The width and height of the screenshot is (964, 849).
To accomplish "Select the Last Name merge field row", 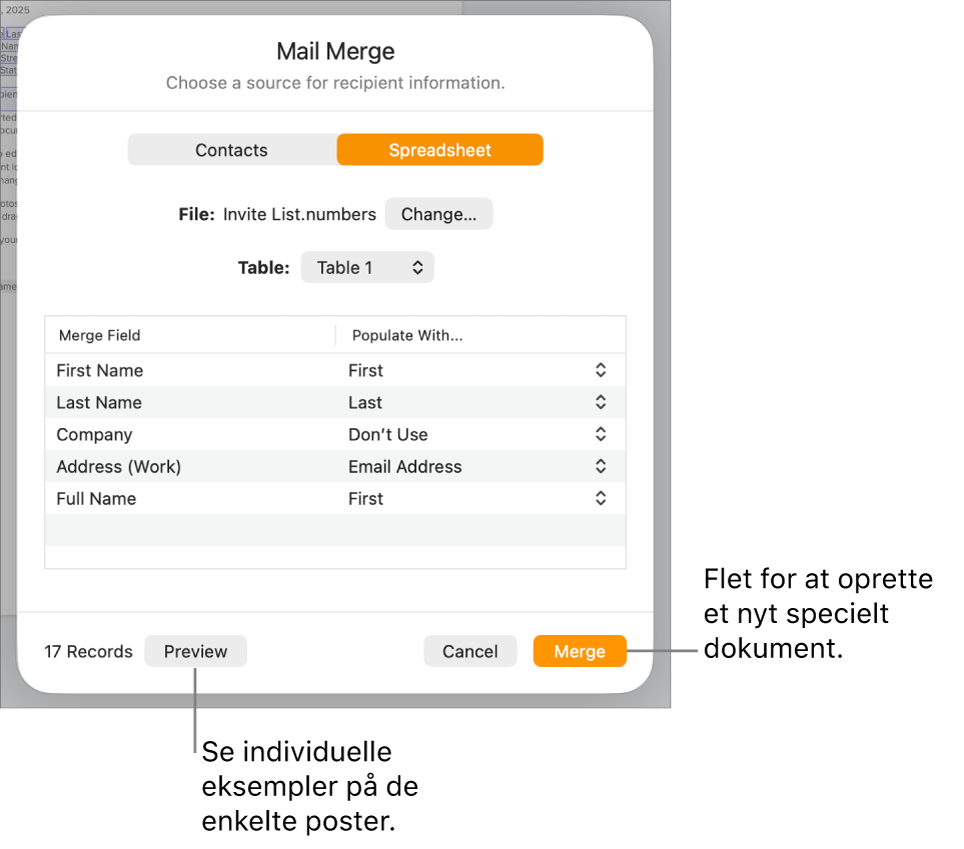I will (336, 402).
